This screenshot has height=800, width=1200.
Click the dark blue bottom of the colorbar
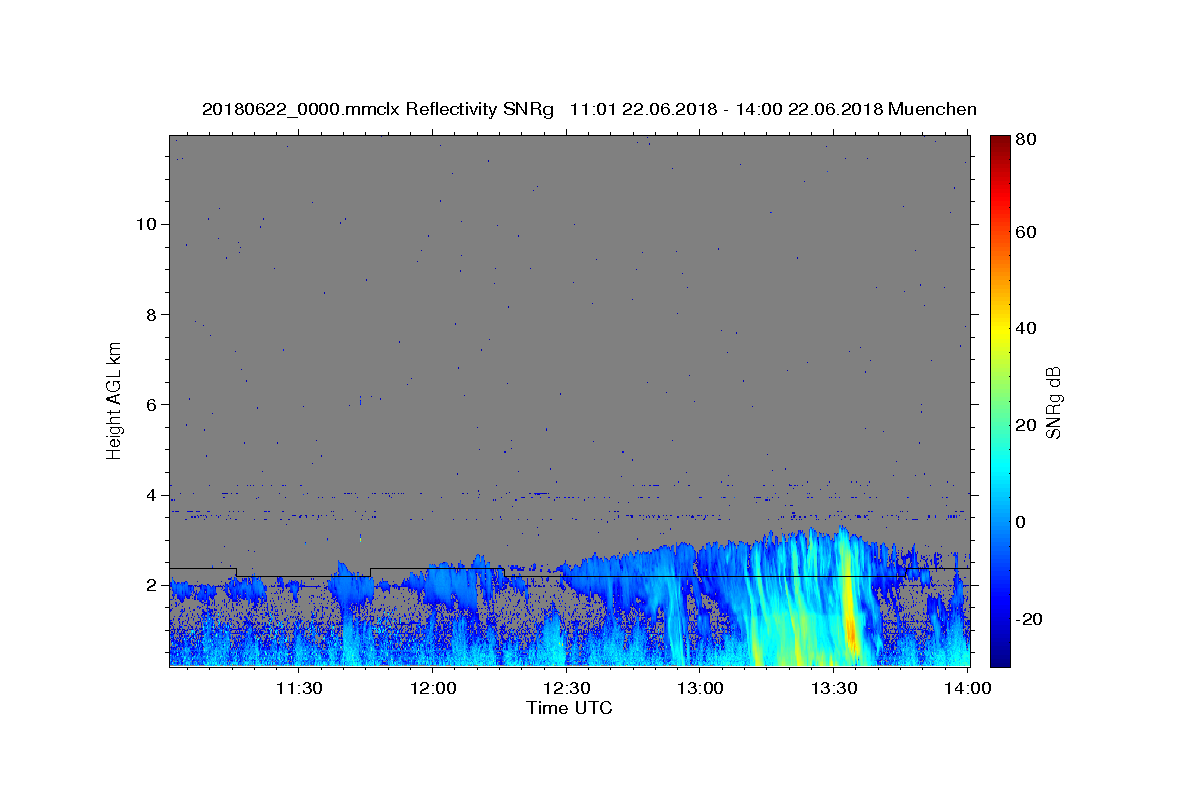[1000, 657]
